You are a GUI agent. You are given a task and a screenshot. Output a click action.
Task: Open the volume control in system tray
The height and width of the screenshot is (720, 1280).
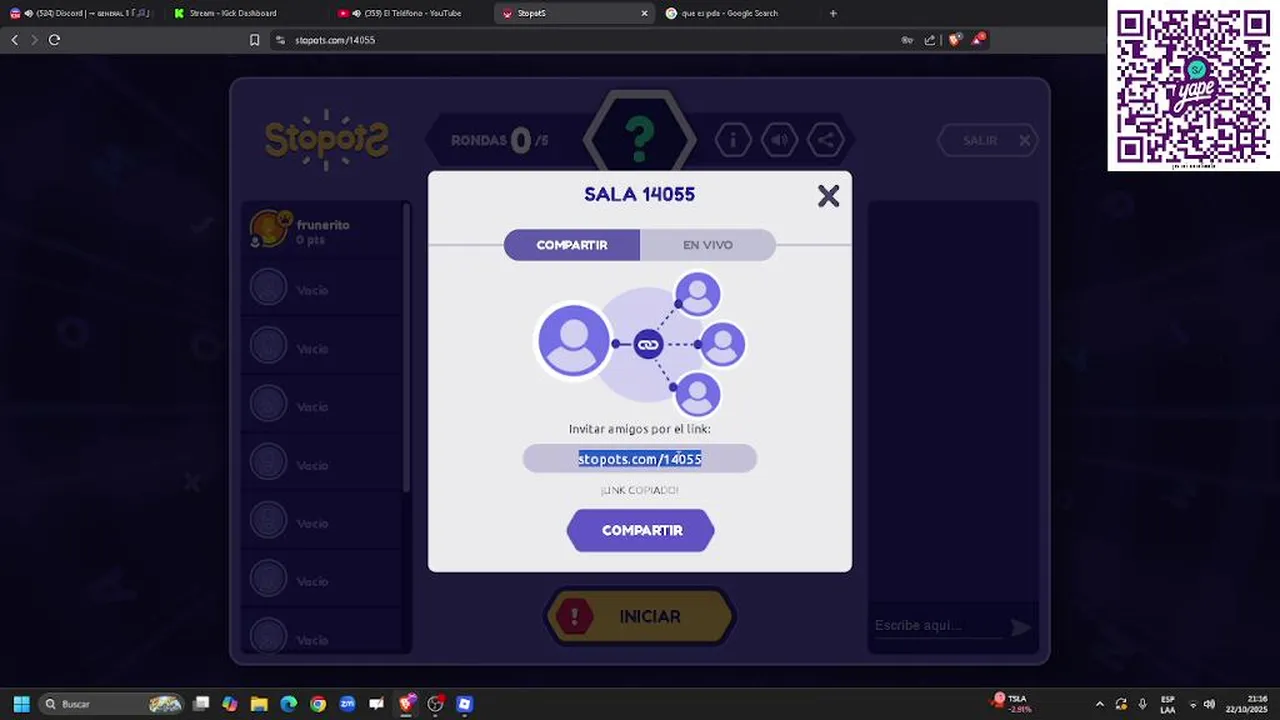(x=1209, y=704)
